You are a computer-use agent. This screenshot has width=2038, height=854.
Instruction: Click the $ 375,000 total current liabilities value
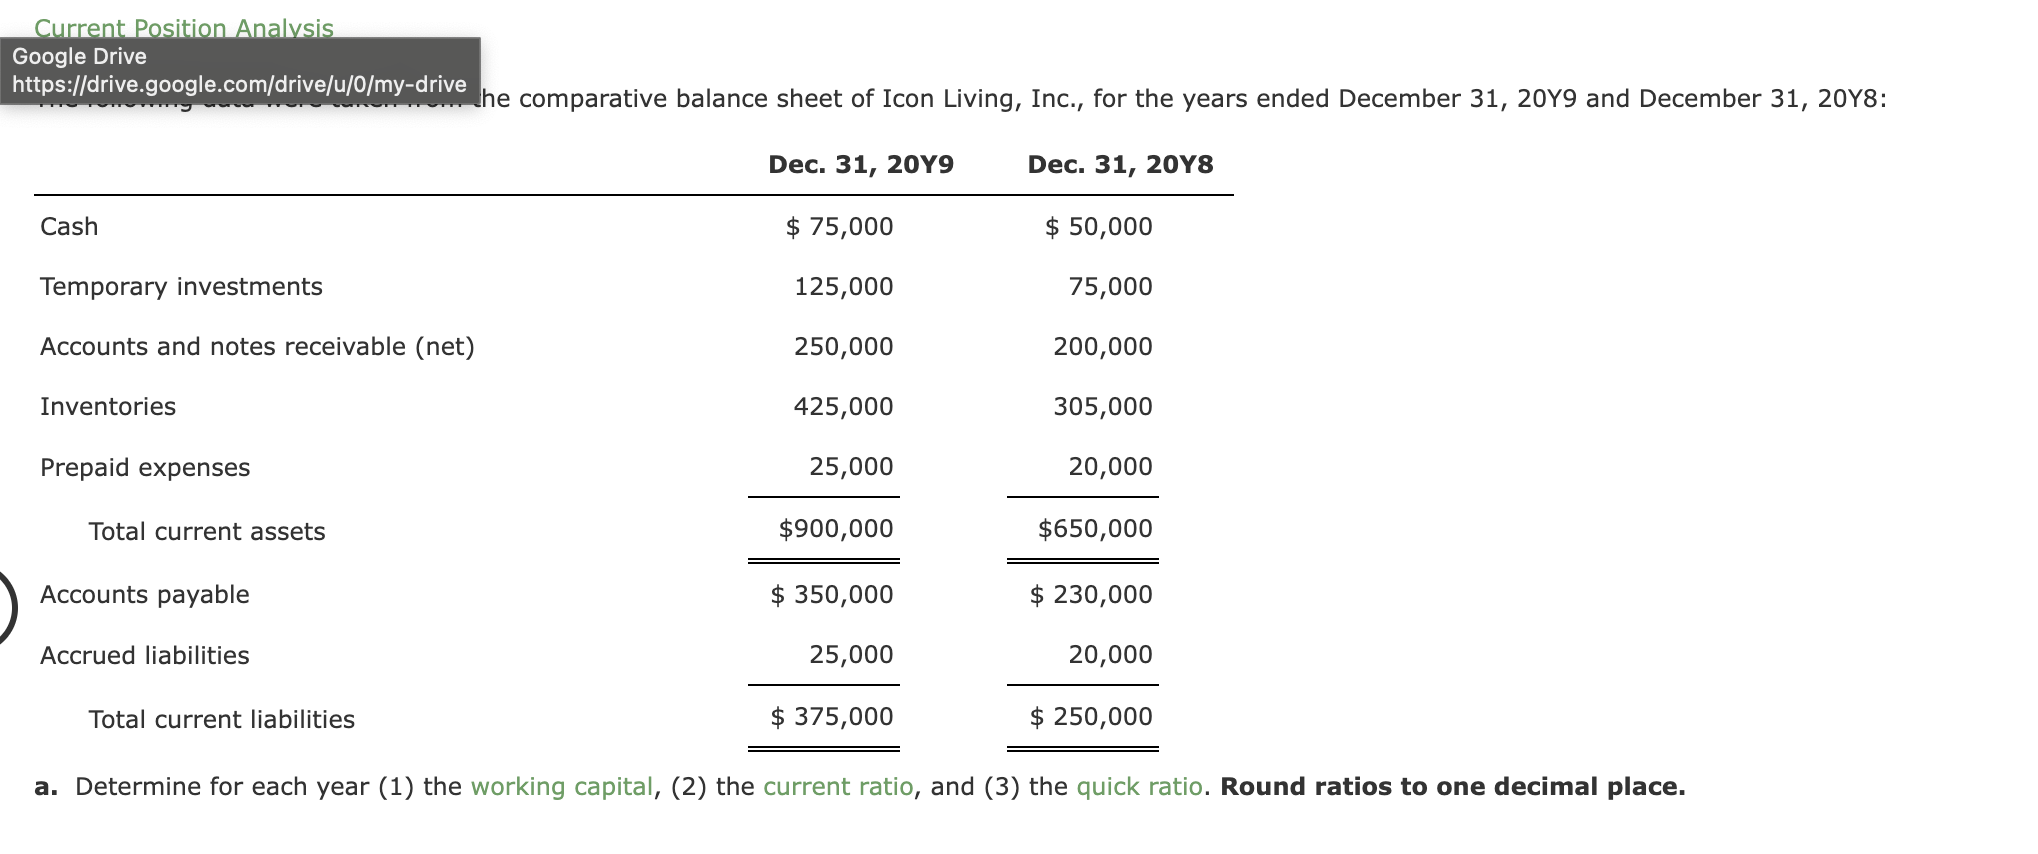coord(832,717)
